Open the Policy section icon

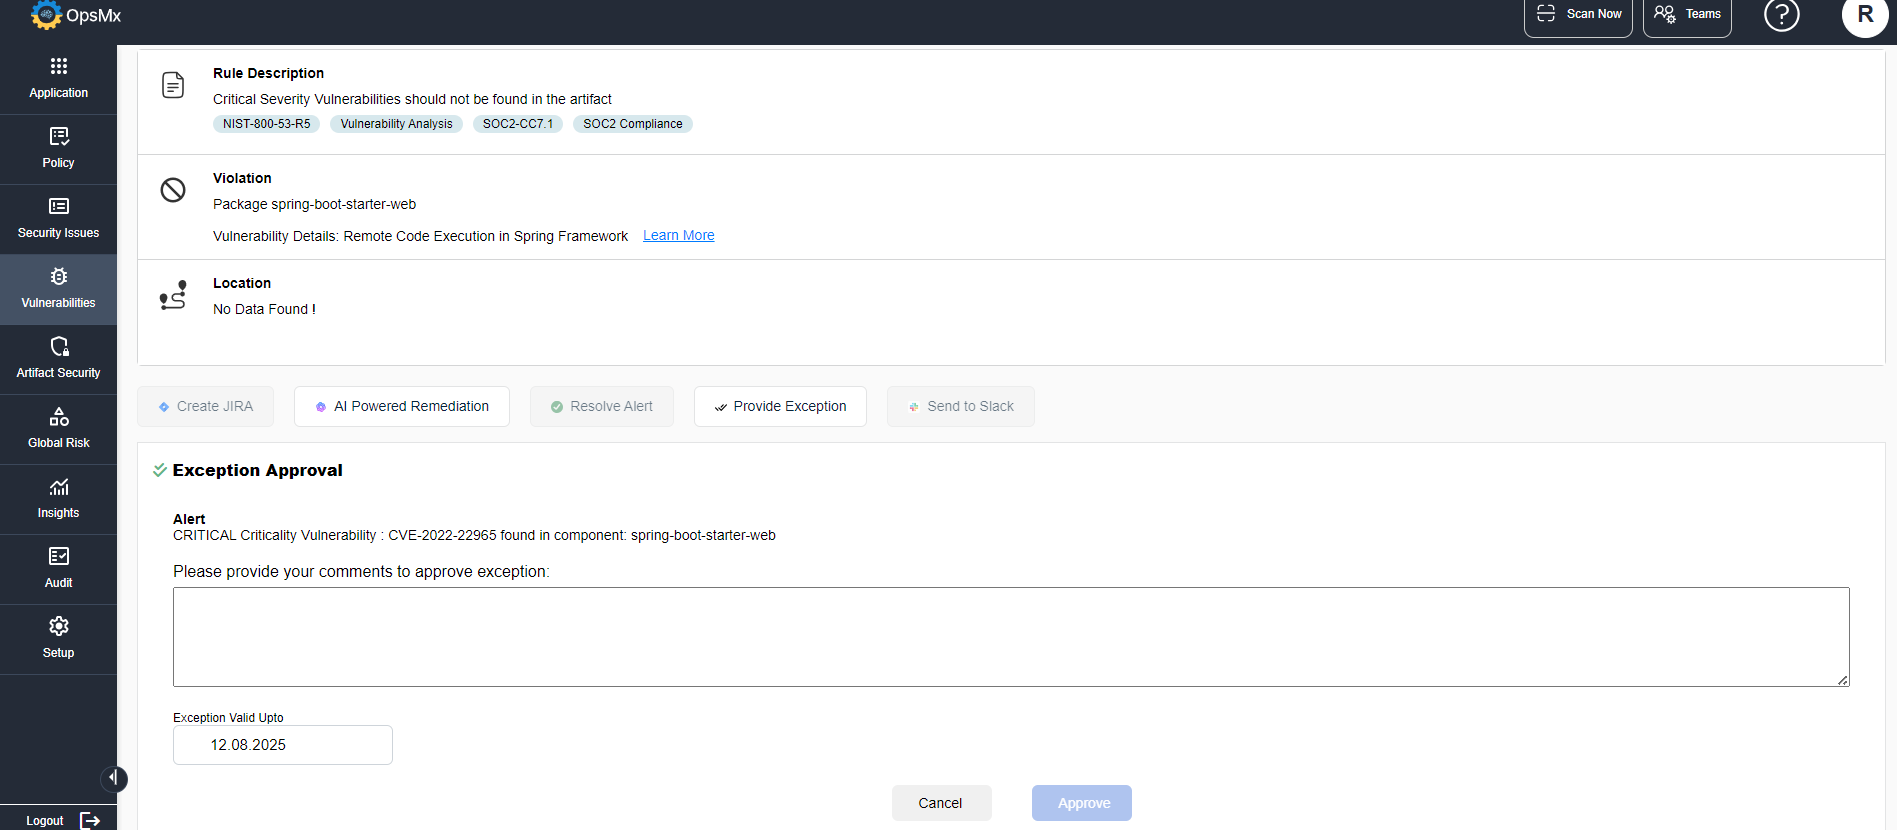(59, 137)
